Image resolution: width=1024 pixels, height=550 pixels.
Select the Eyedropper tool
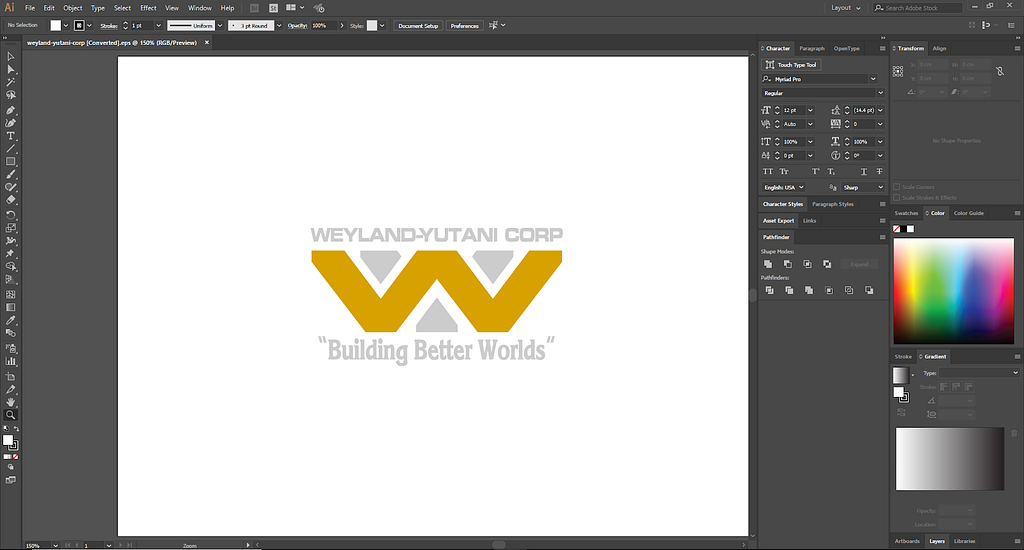point(10,321)
